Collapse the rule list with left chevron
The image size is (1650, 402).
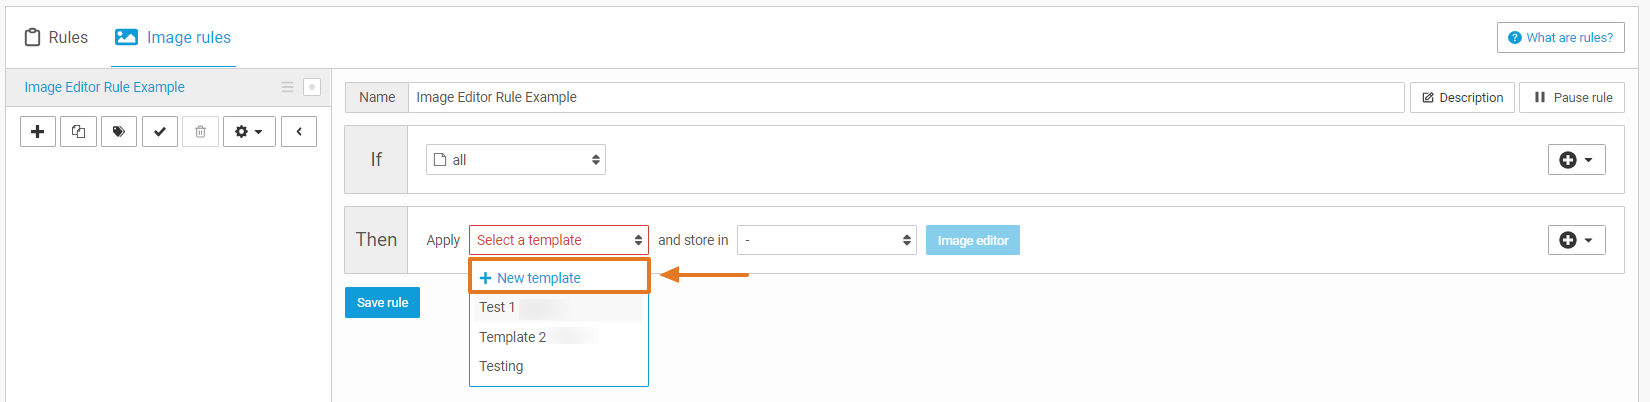299,132
